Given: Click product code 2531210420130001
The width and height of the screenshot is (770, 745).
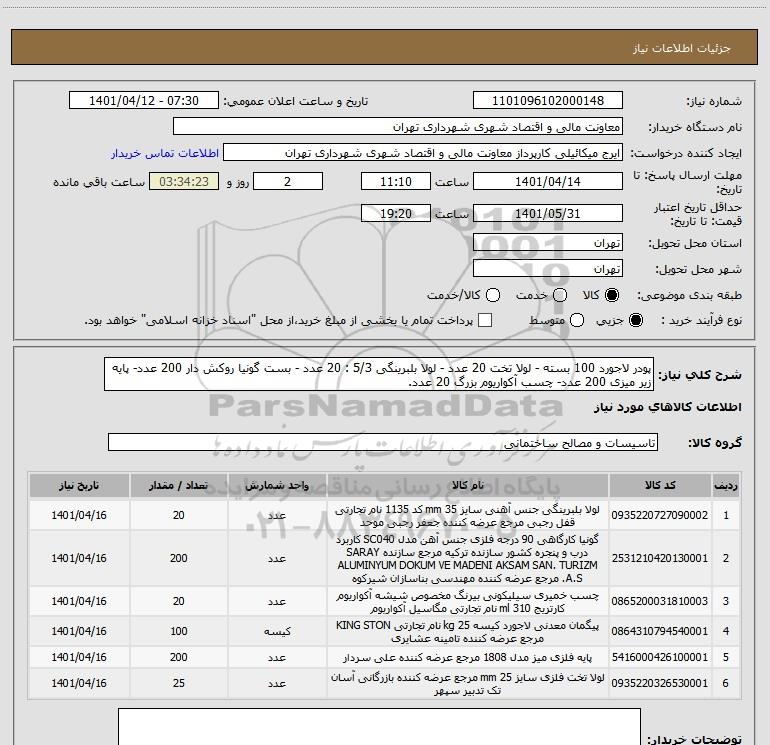Looking at the screenshot, I should pyautogui.click(x=660, y=558).
